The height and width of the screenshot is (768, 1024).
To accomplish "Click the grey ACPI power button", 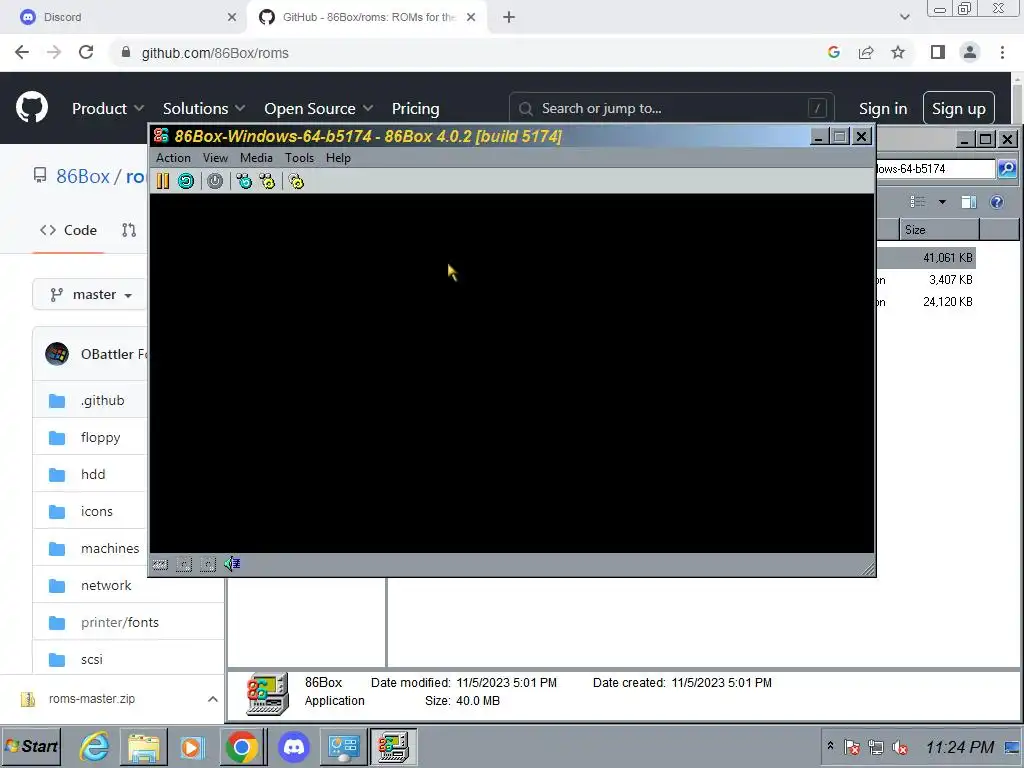I will (x=215, y=181).
